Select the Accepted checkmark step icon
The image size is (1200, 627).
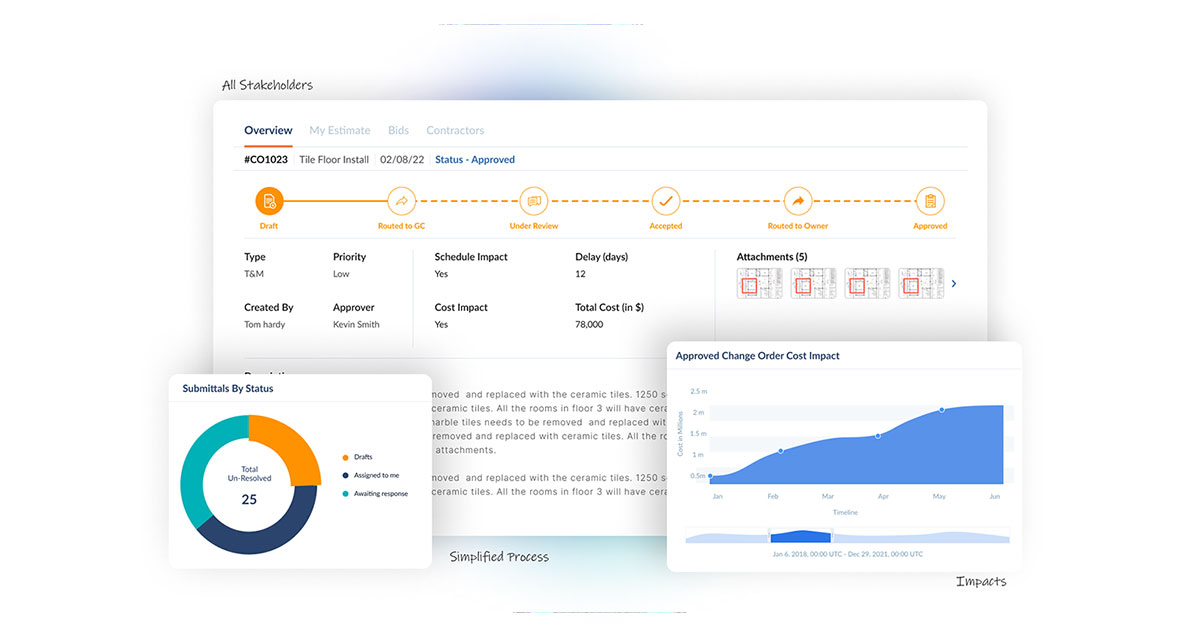tap(666, 201)
